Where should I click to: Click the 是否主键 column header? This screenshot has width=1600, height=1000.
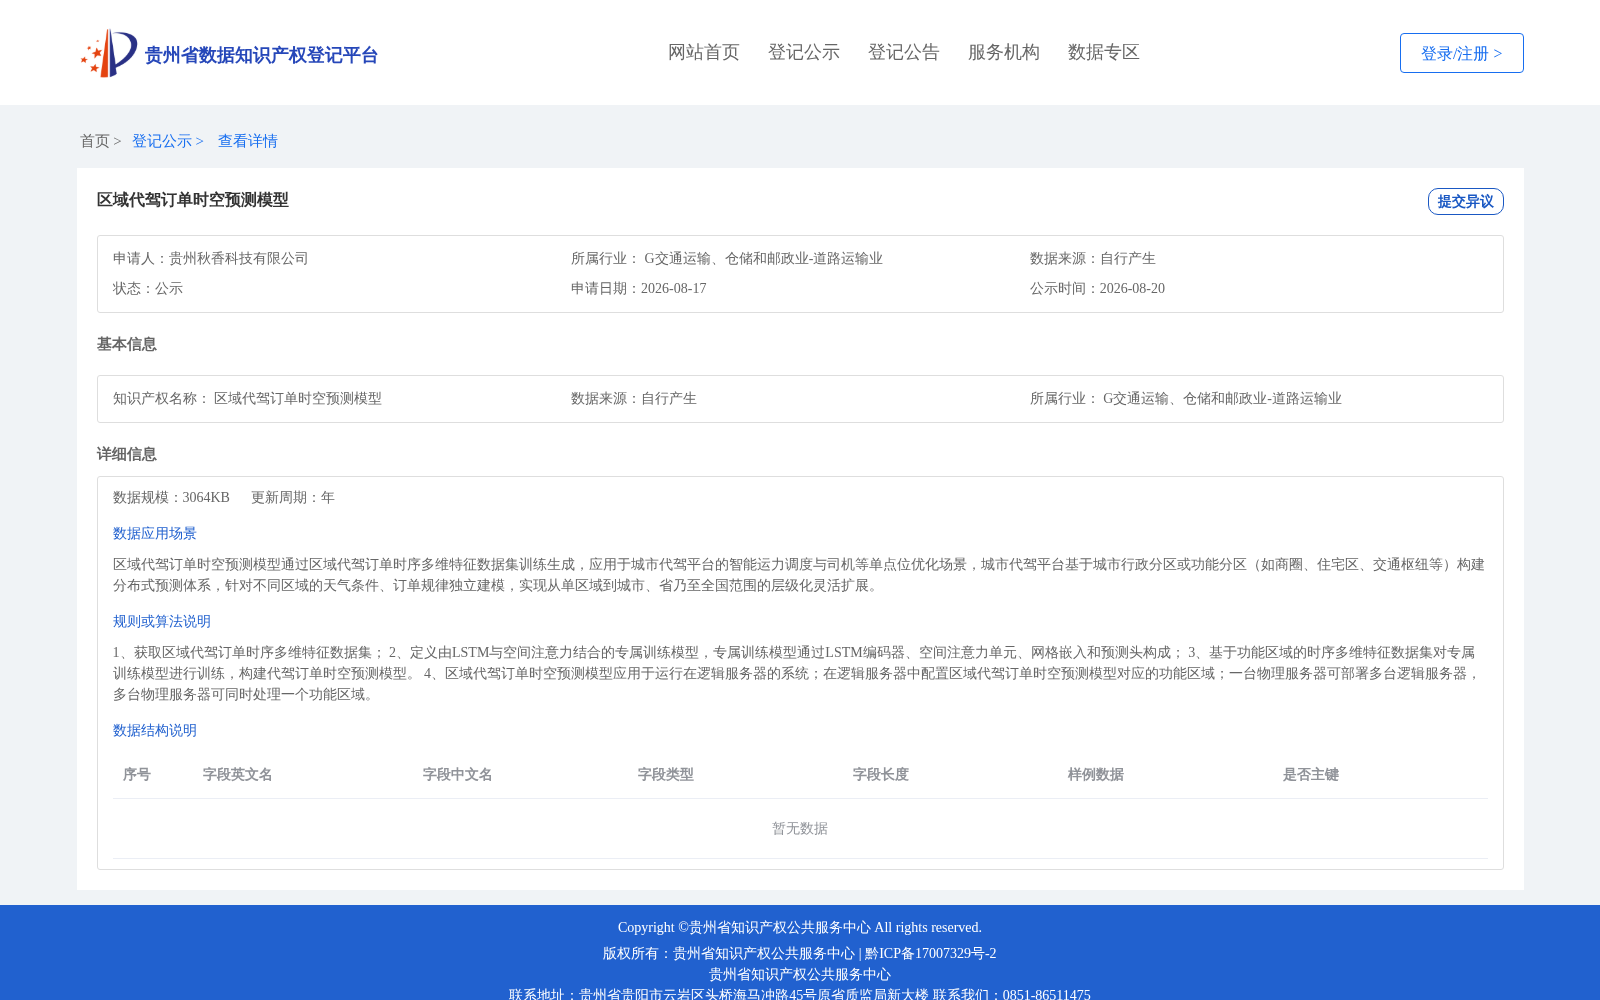click(1311, 774)
